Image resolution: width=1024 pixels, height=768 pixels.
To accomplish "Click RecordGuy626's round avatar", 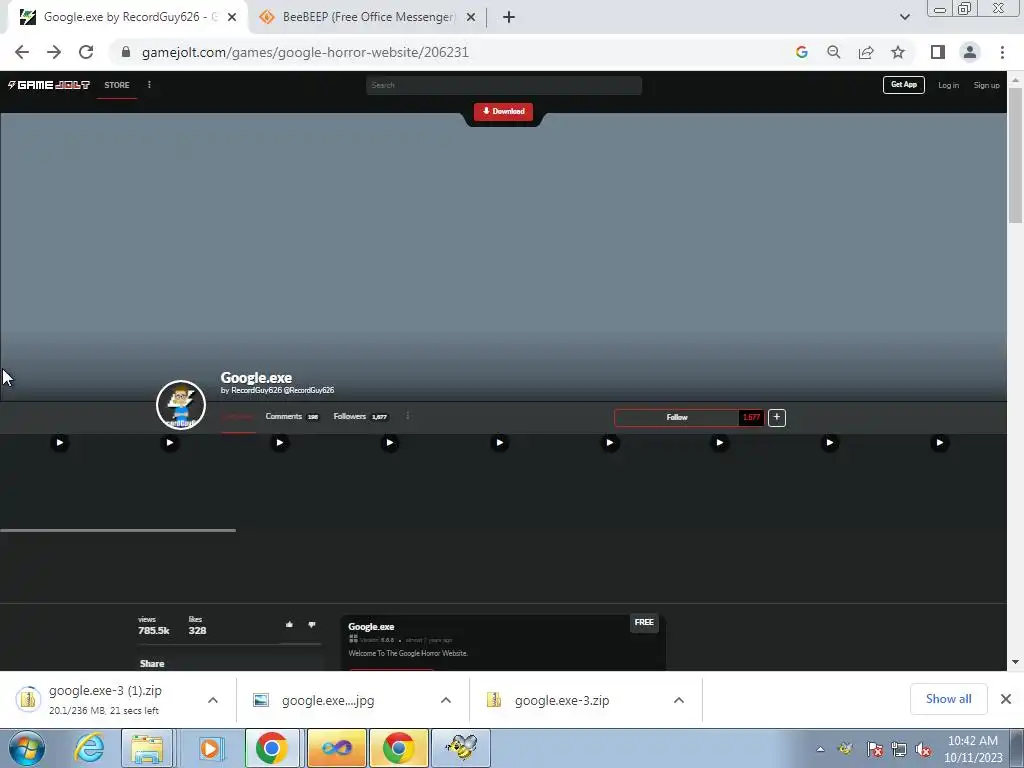I will tap(181, 405).
